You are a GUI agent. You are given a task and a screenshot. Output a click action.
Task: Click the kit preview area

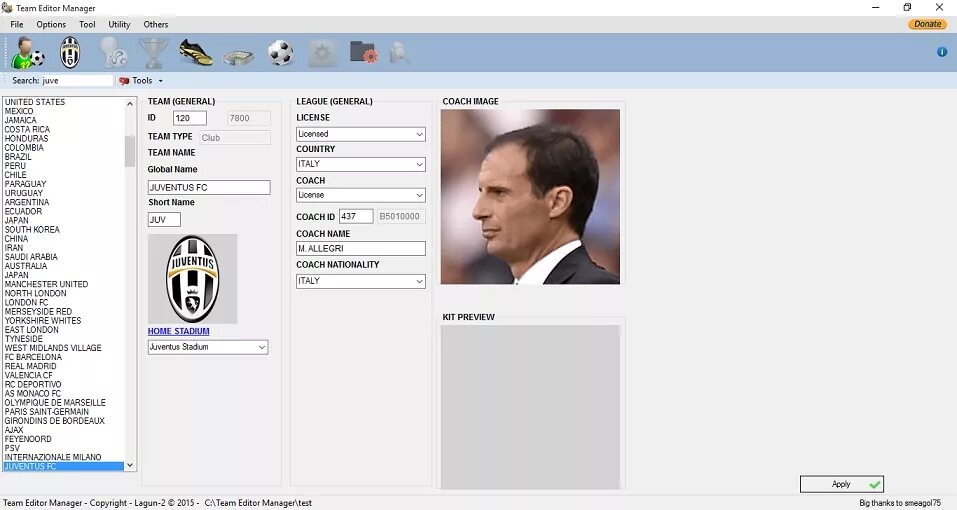(530, 407)
